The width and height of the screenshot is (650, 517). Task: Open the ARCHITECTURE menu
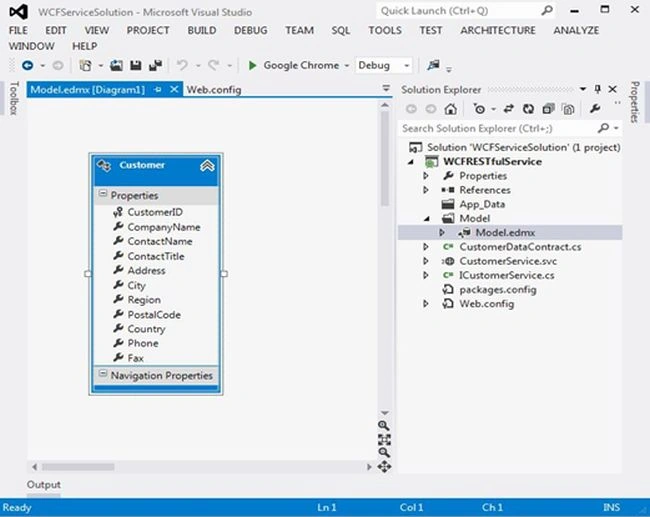tap(497, 30)
